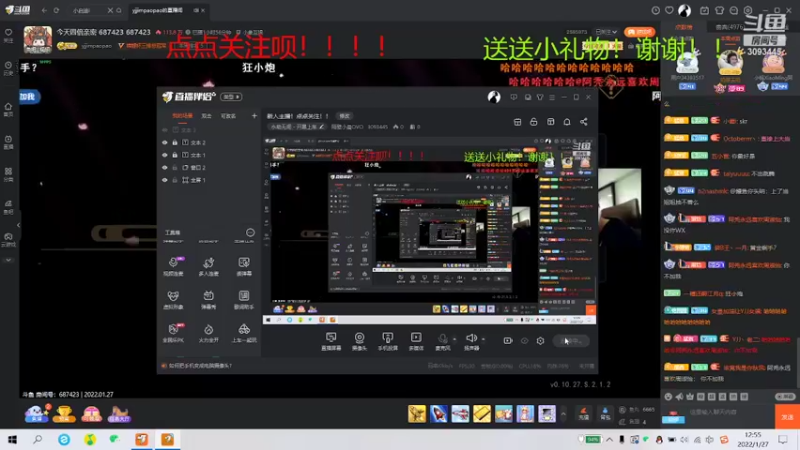Open Windows taskbar search
800x450 pixels.
click(38, 439)
